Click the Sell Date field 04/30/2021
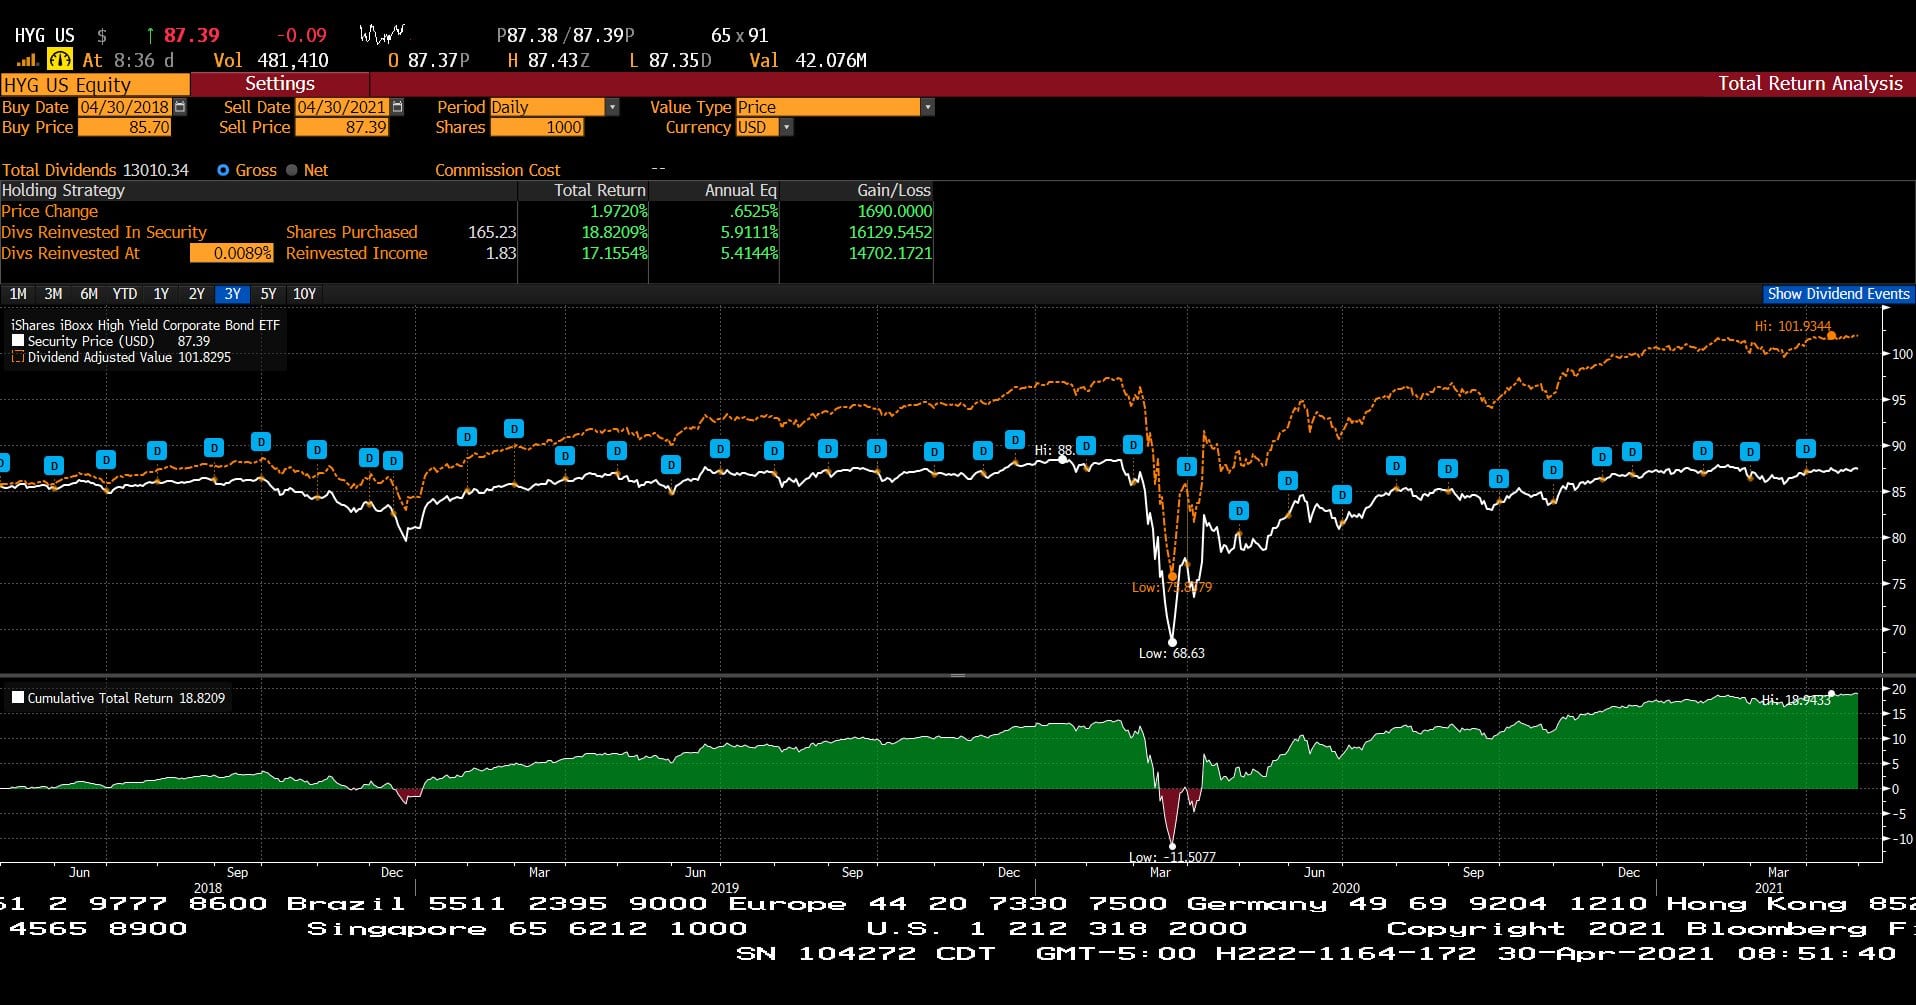 (x=342, y=107)
